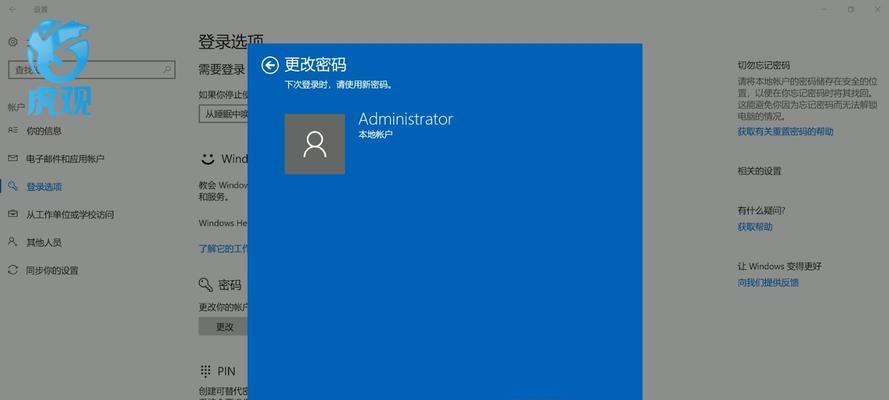
Task: Maximize the Settings window
Action: coord(850,10)
